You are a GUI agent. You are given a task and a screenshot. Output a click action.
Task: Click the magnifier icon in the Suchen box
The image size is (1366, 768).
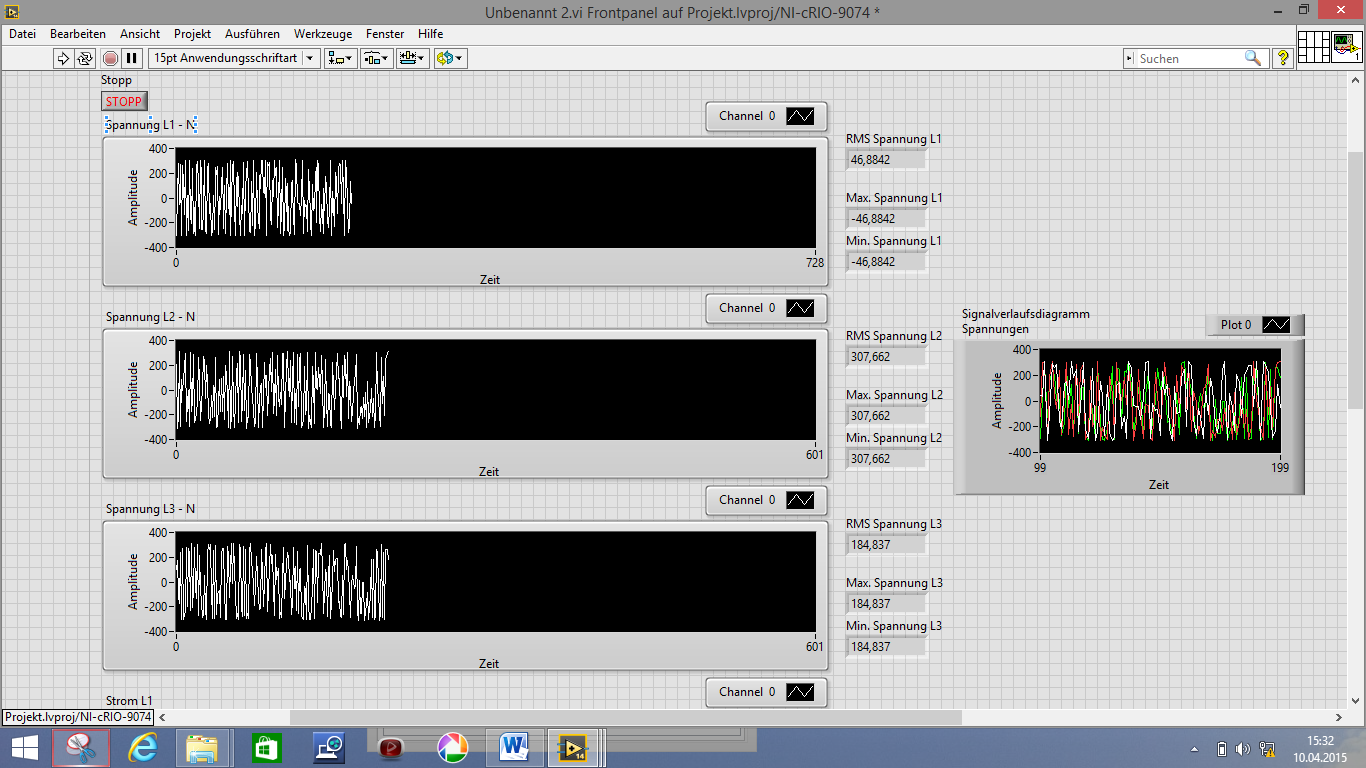(1253, 59)
